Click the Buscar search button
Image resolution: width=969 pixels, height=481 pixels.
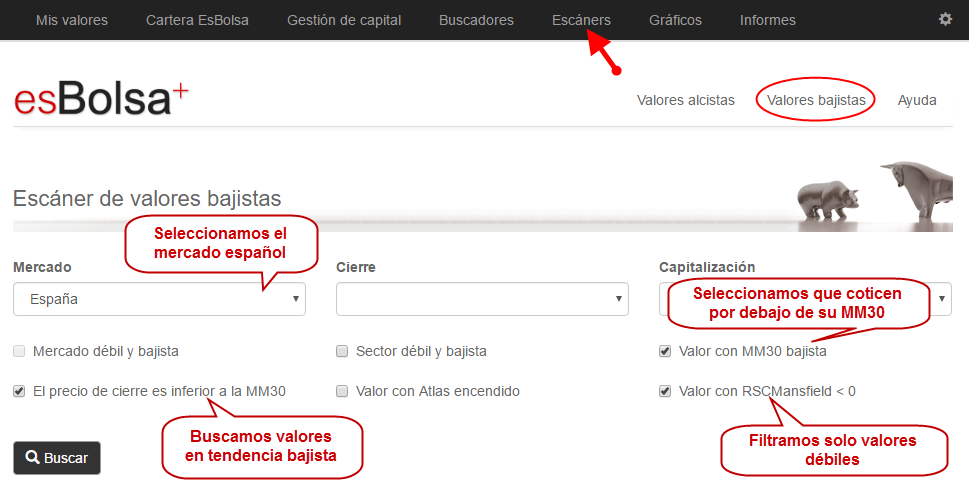(x=57, y=458)
